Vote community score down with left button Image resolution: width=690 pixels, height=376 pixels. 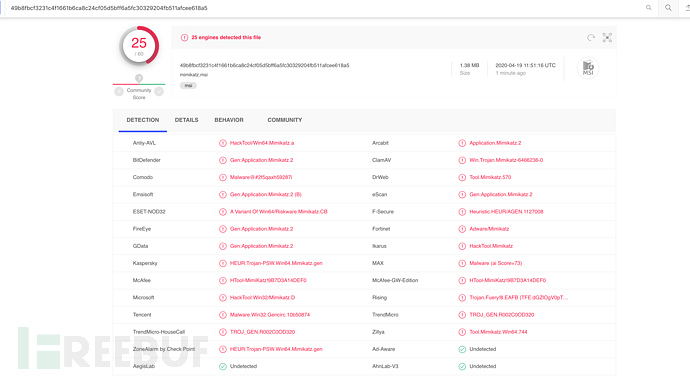[119, 92]
